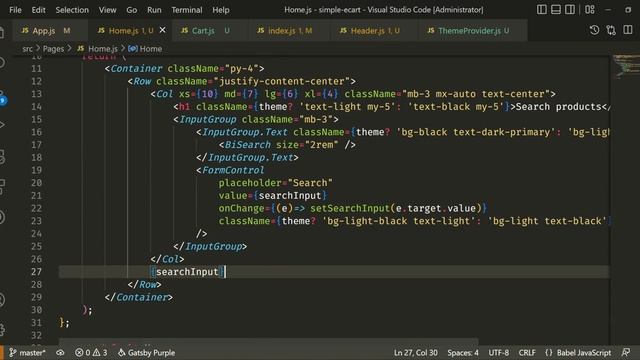Click the open changes compare icon
This screenshot has height=360, width=640.
click(611, 30)
